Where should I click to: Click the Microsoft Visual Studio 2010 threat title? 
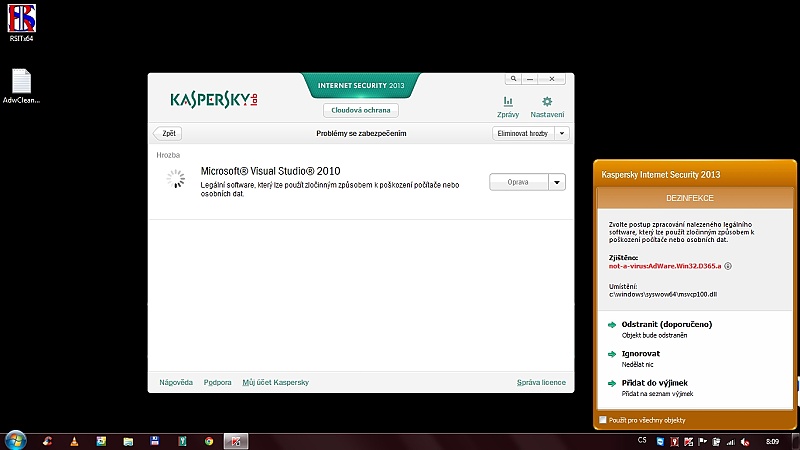click(270, 171)
